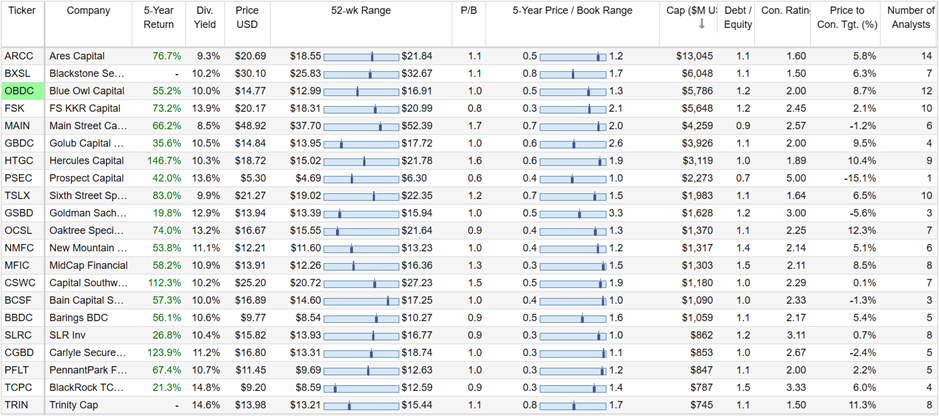Select the FSK ticker
Screen dimensions: 939x416
click(x=13, y=108)
